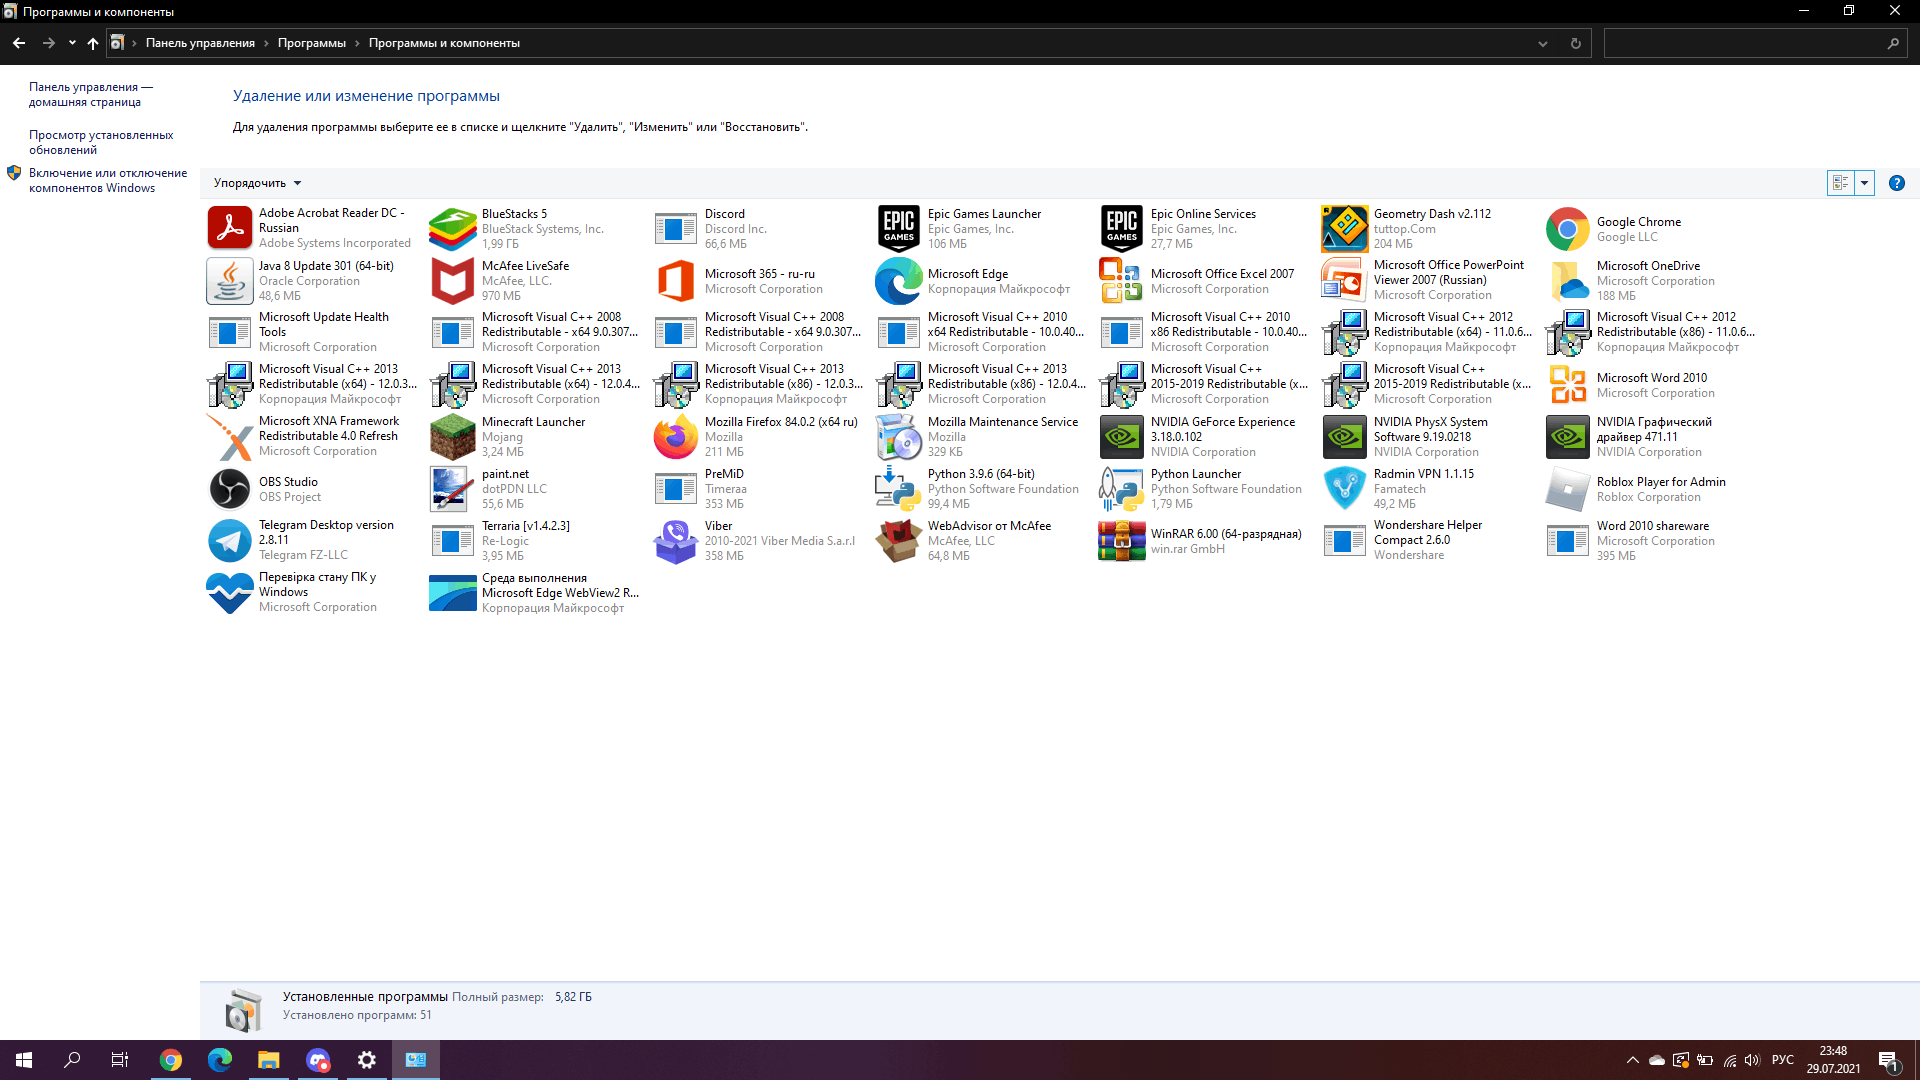The height and width of the screenshot is (1080, 1920).
Task: Click the Microsoft XNA Framework icon
Action: [x=229, y=437]
